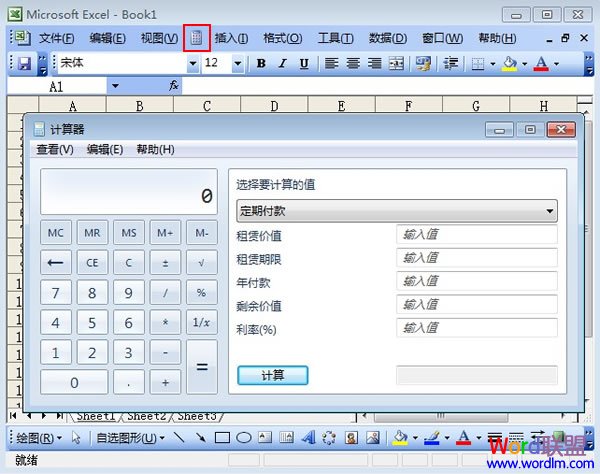600x474 pixels.
Task: Click the calculator equals button
Action: pyautogui.click(x=202, y=366)
